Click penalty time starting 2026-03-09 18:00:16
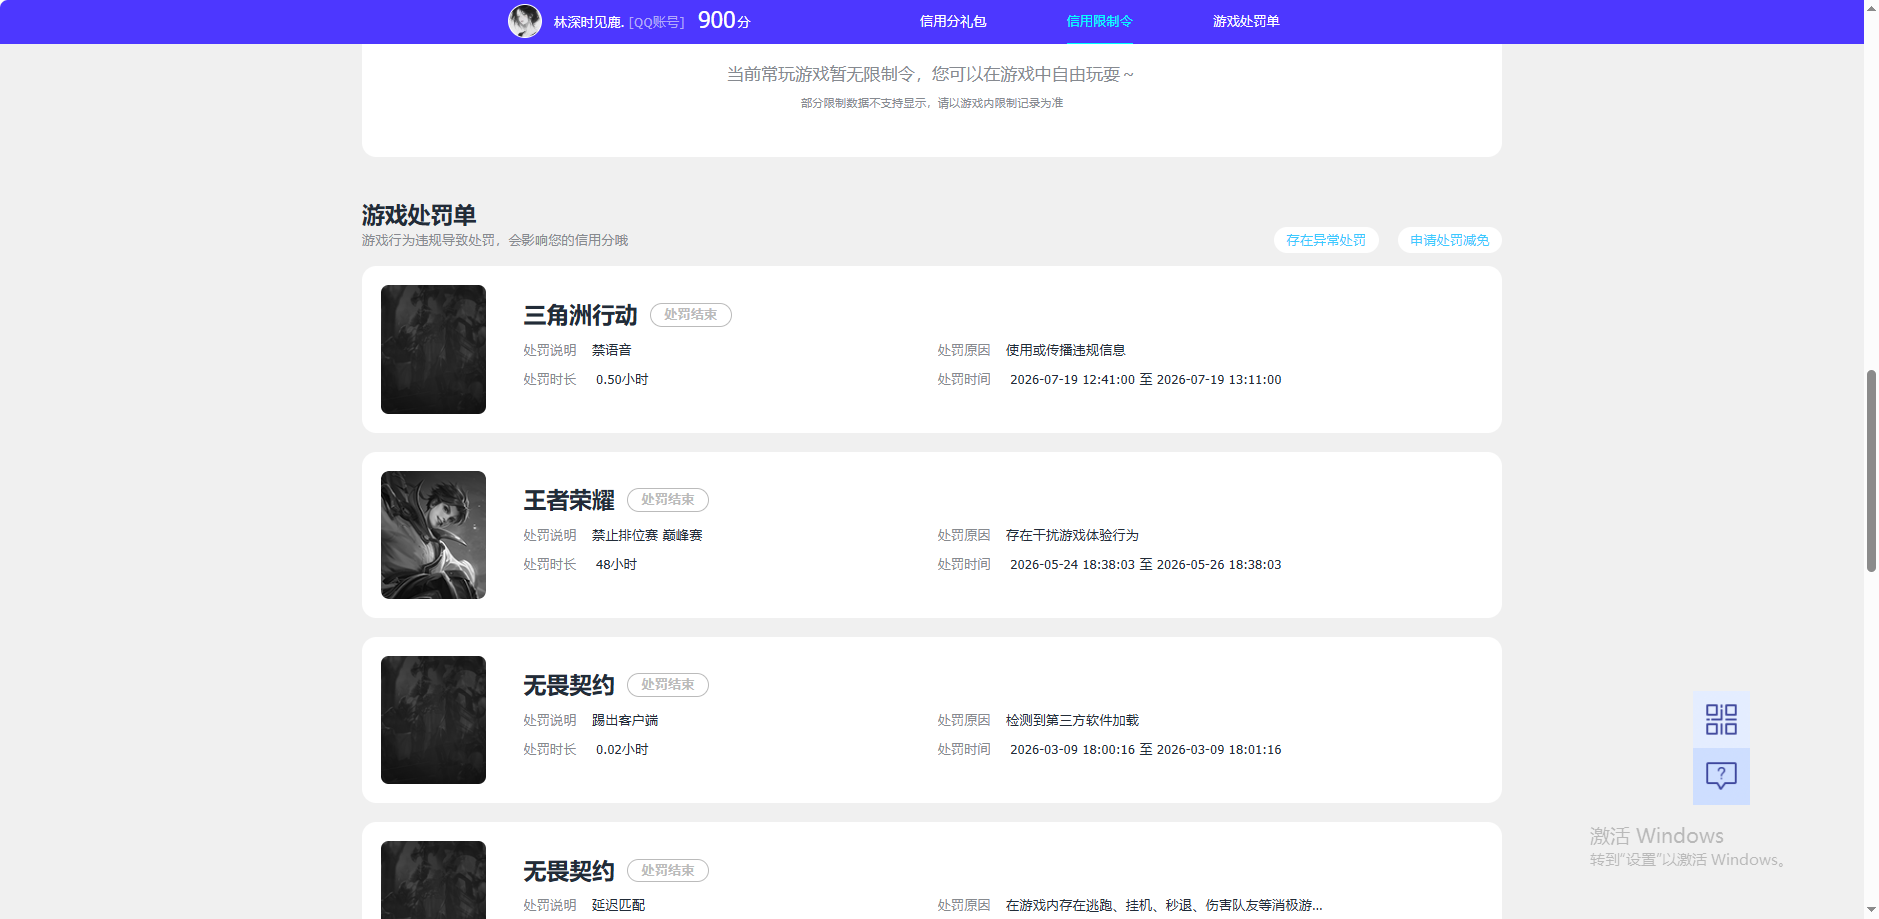Viewport: 1879px width, 919px height. click(1146, 749)
